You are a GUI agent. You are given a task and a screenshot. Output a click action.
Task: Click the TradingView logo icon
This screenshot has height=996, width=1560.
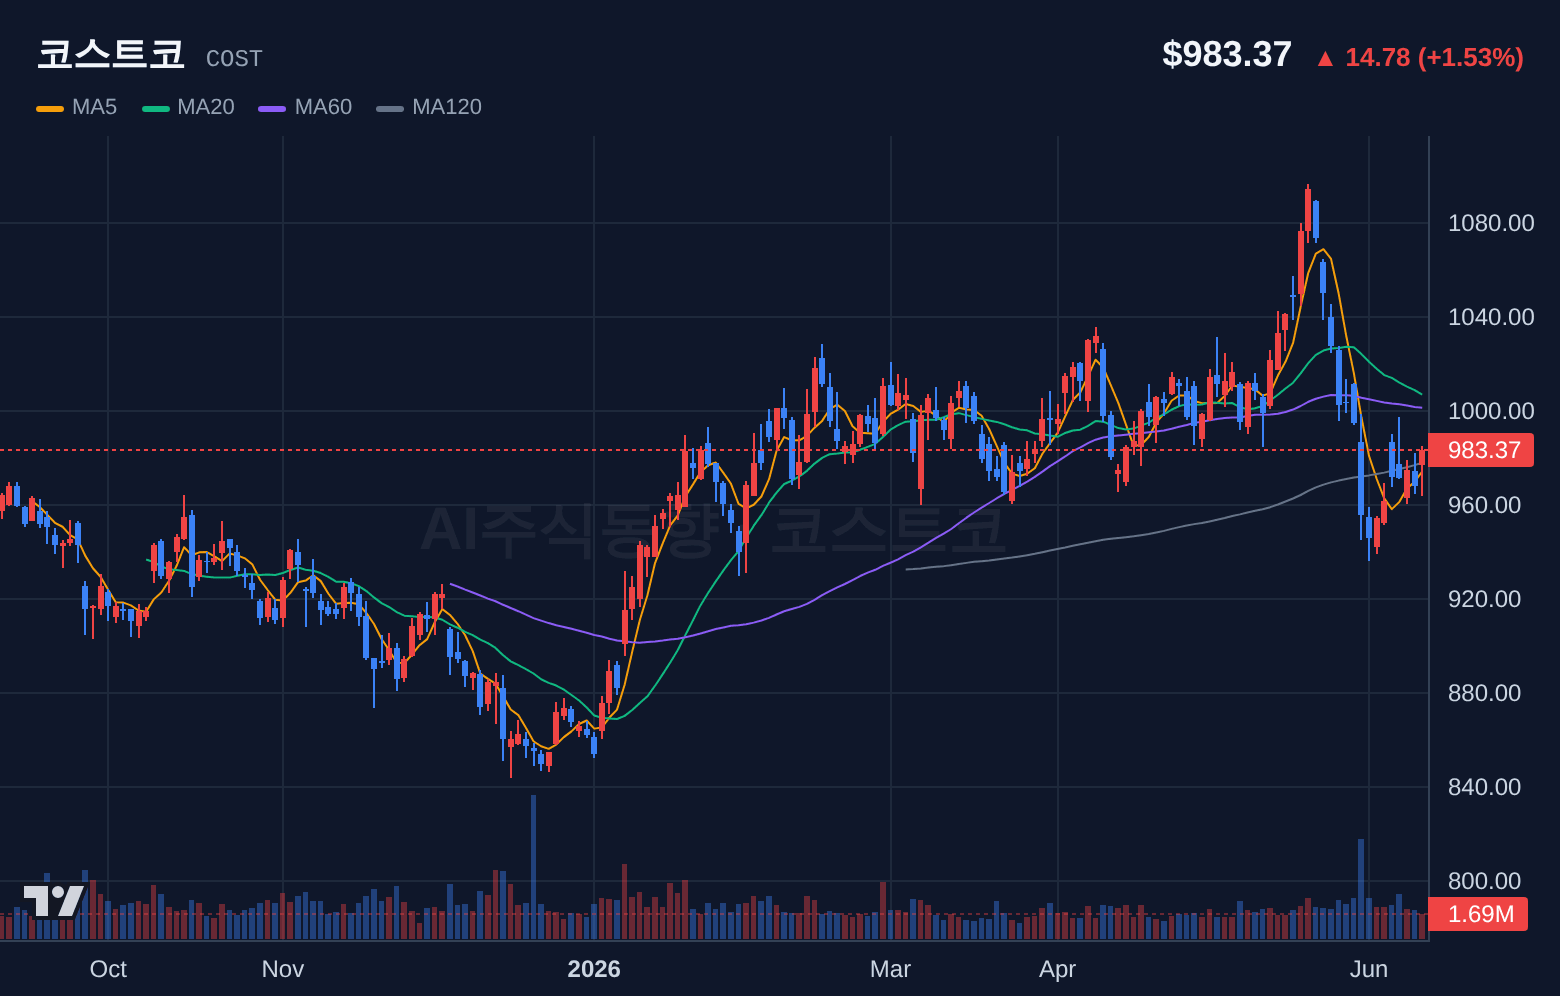pyautogui.click(x=54, y=900)
